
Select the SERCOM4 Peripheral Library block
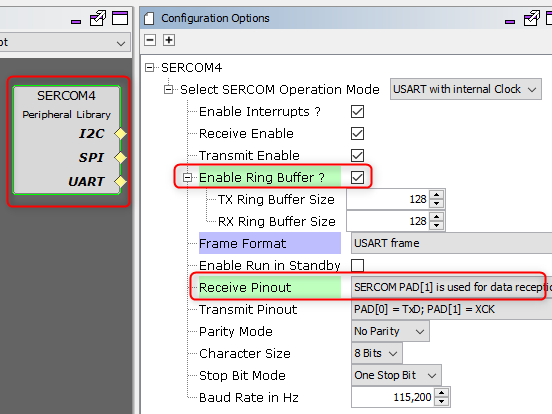(67, 140)
